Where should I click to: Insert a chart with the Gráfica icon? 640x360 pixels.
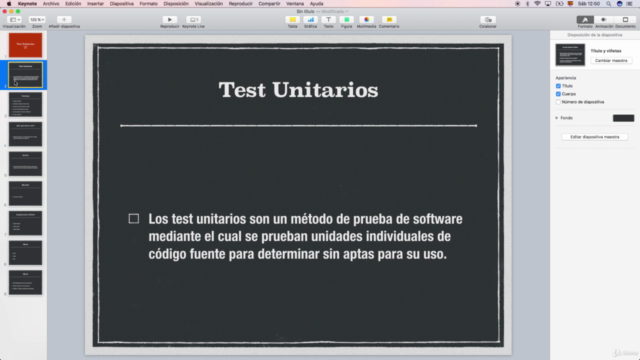pos(311,20)
